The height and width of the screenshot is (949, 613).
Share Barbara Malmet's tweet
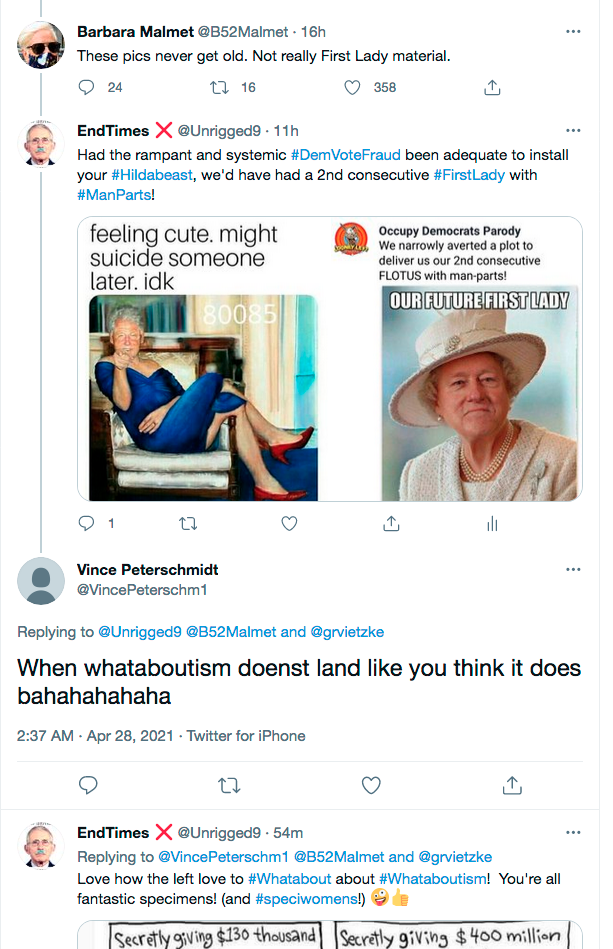(492, 88)
